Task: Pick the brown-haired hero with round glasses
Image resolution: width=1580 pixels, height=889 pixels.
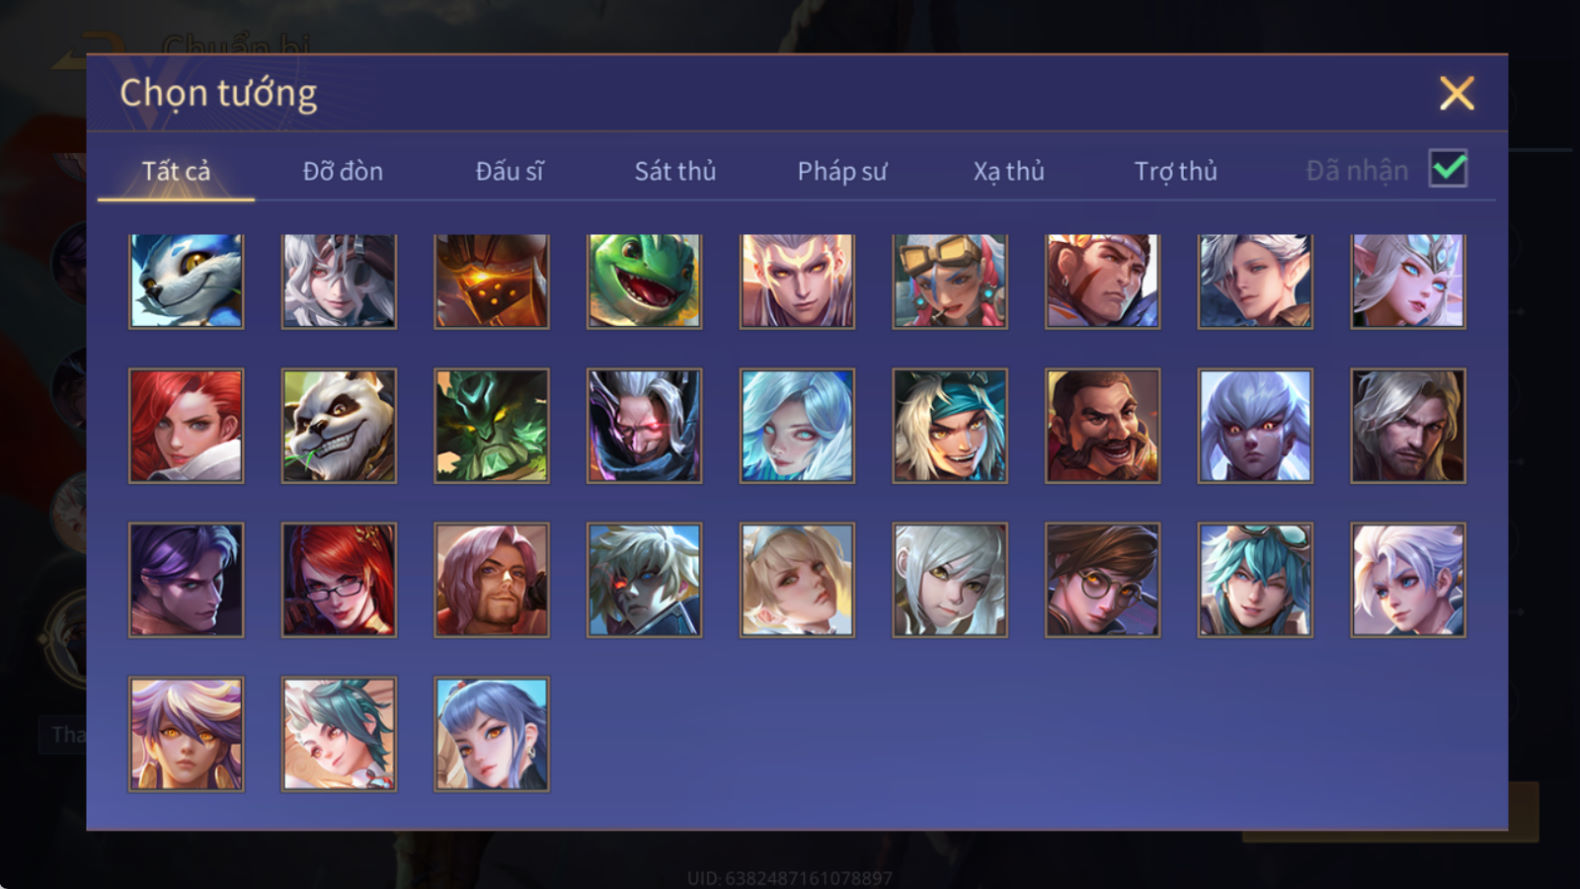Action: click(1103, 580)
